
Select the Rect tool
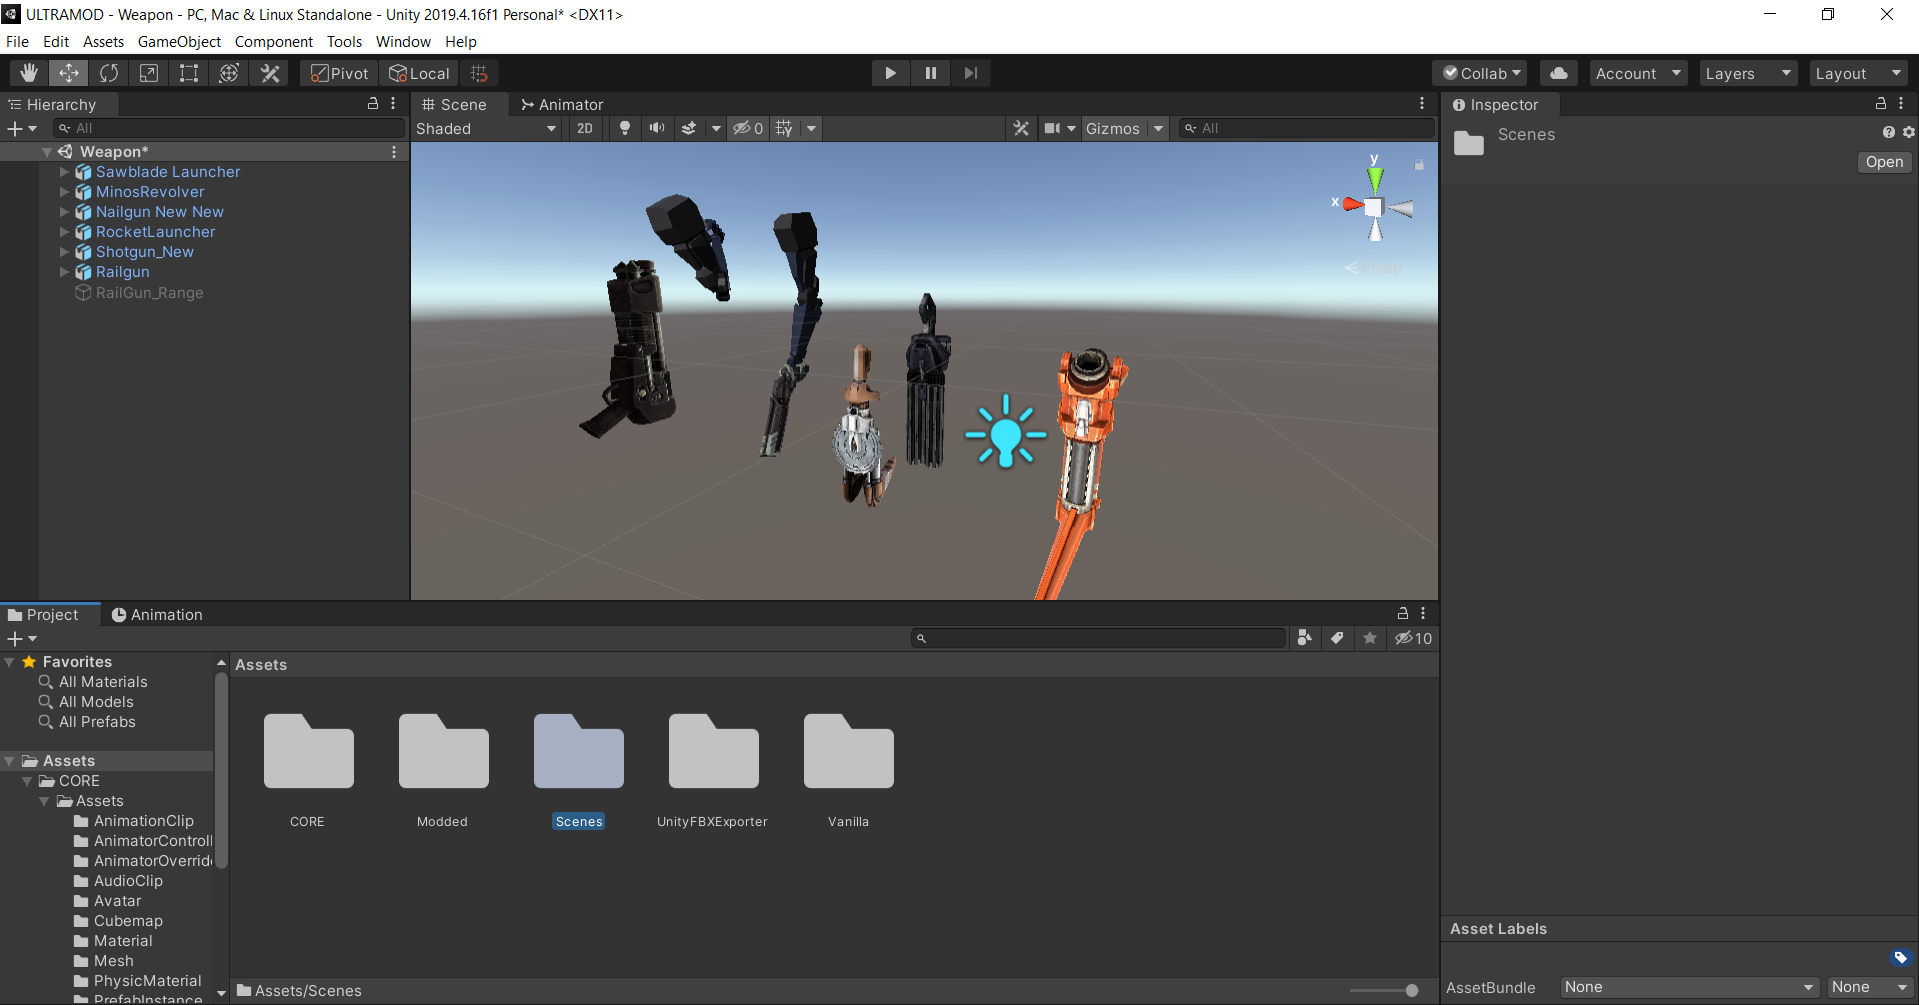(x=189, y=73)
